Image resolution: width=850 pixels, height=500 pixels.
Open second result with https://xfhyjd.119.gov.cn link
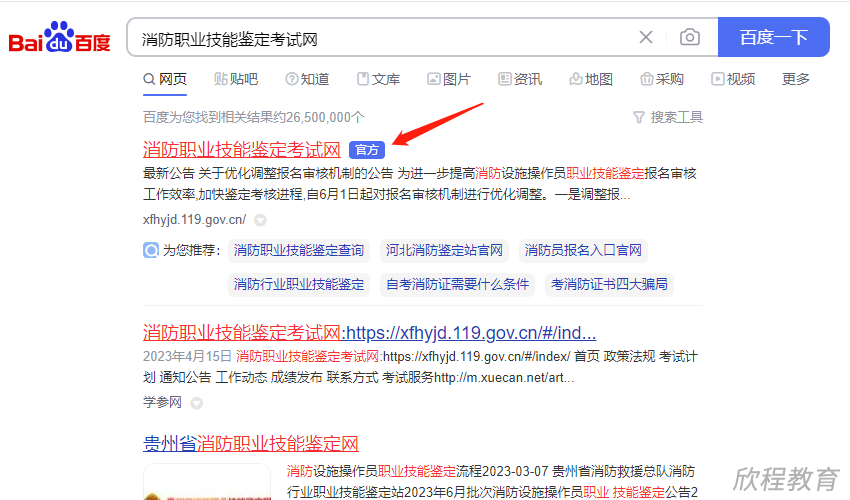pos(370,332)
